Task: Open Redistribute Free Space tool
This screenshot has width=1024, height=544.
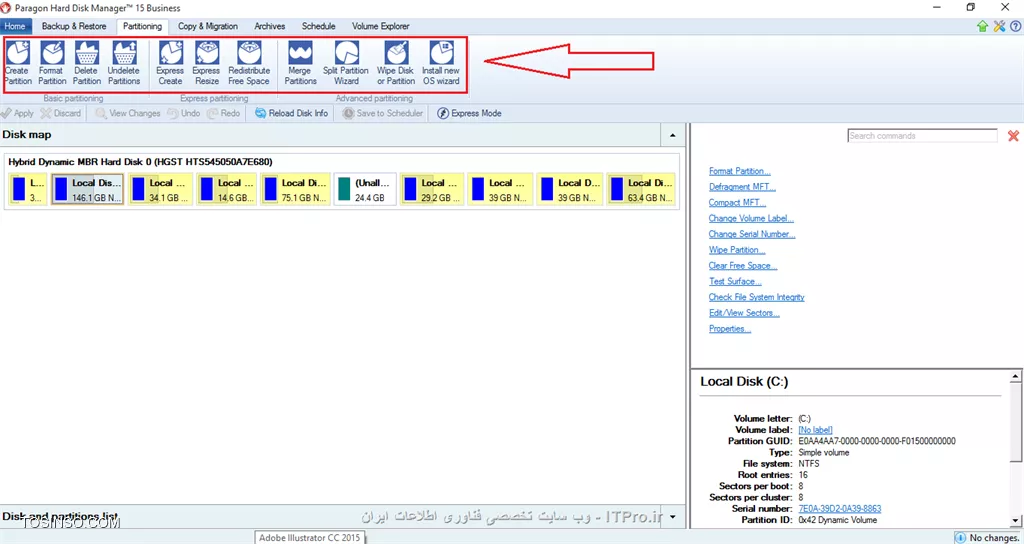Action: click(249, 63)
